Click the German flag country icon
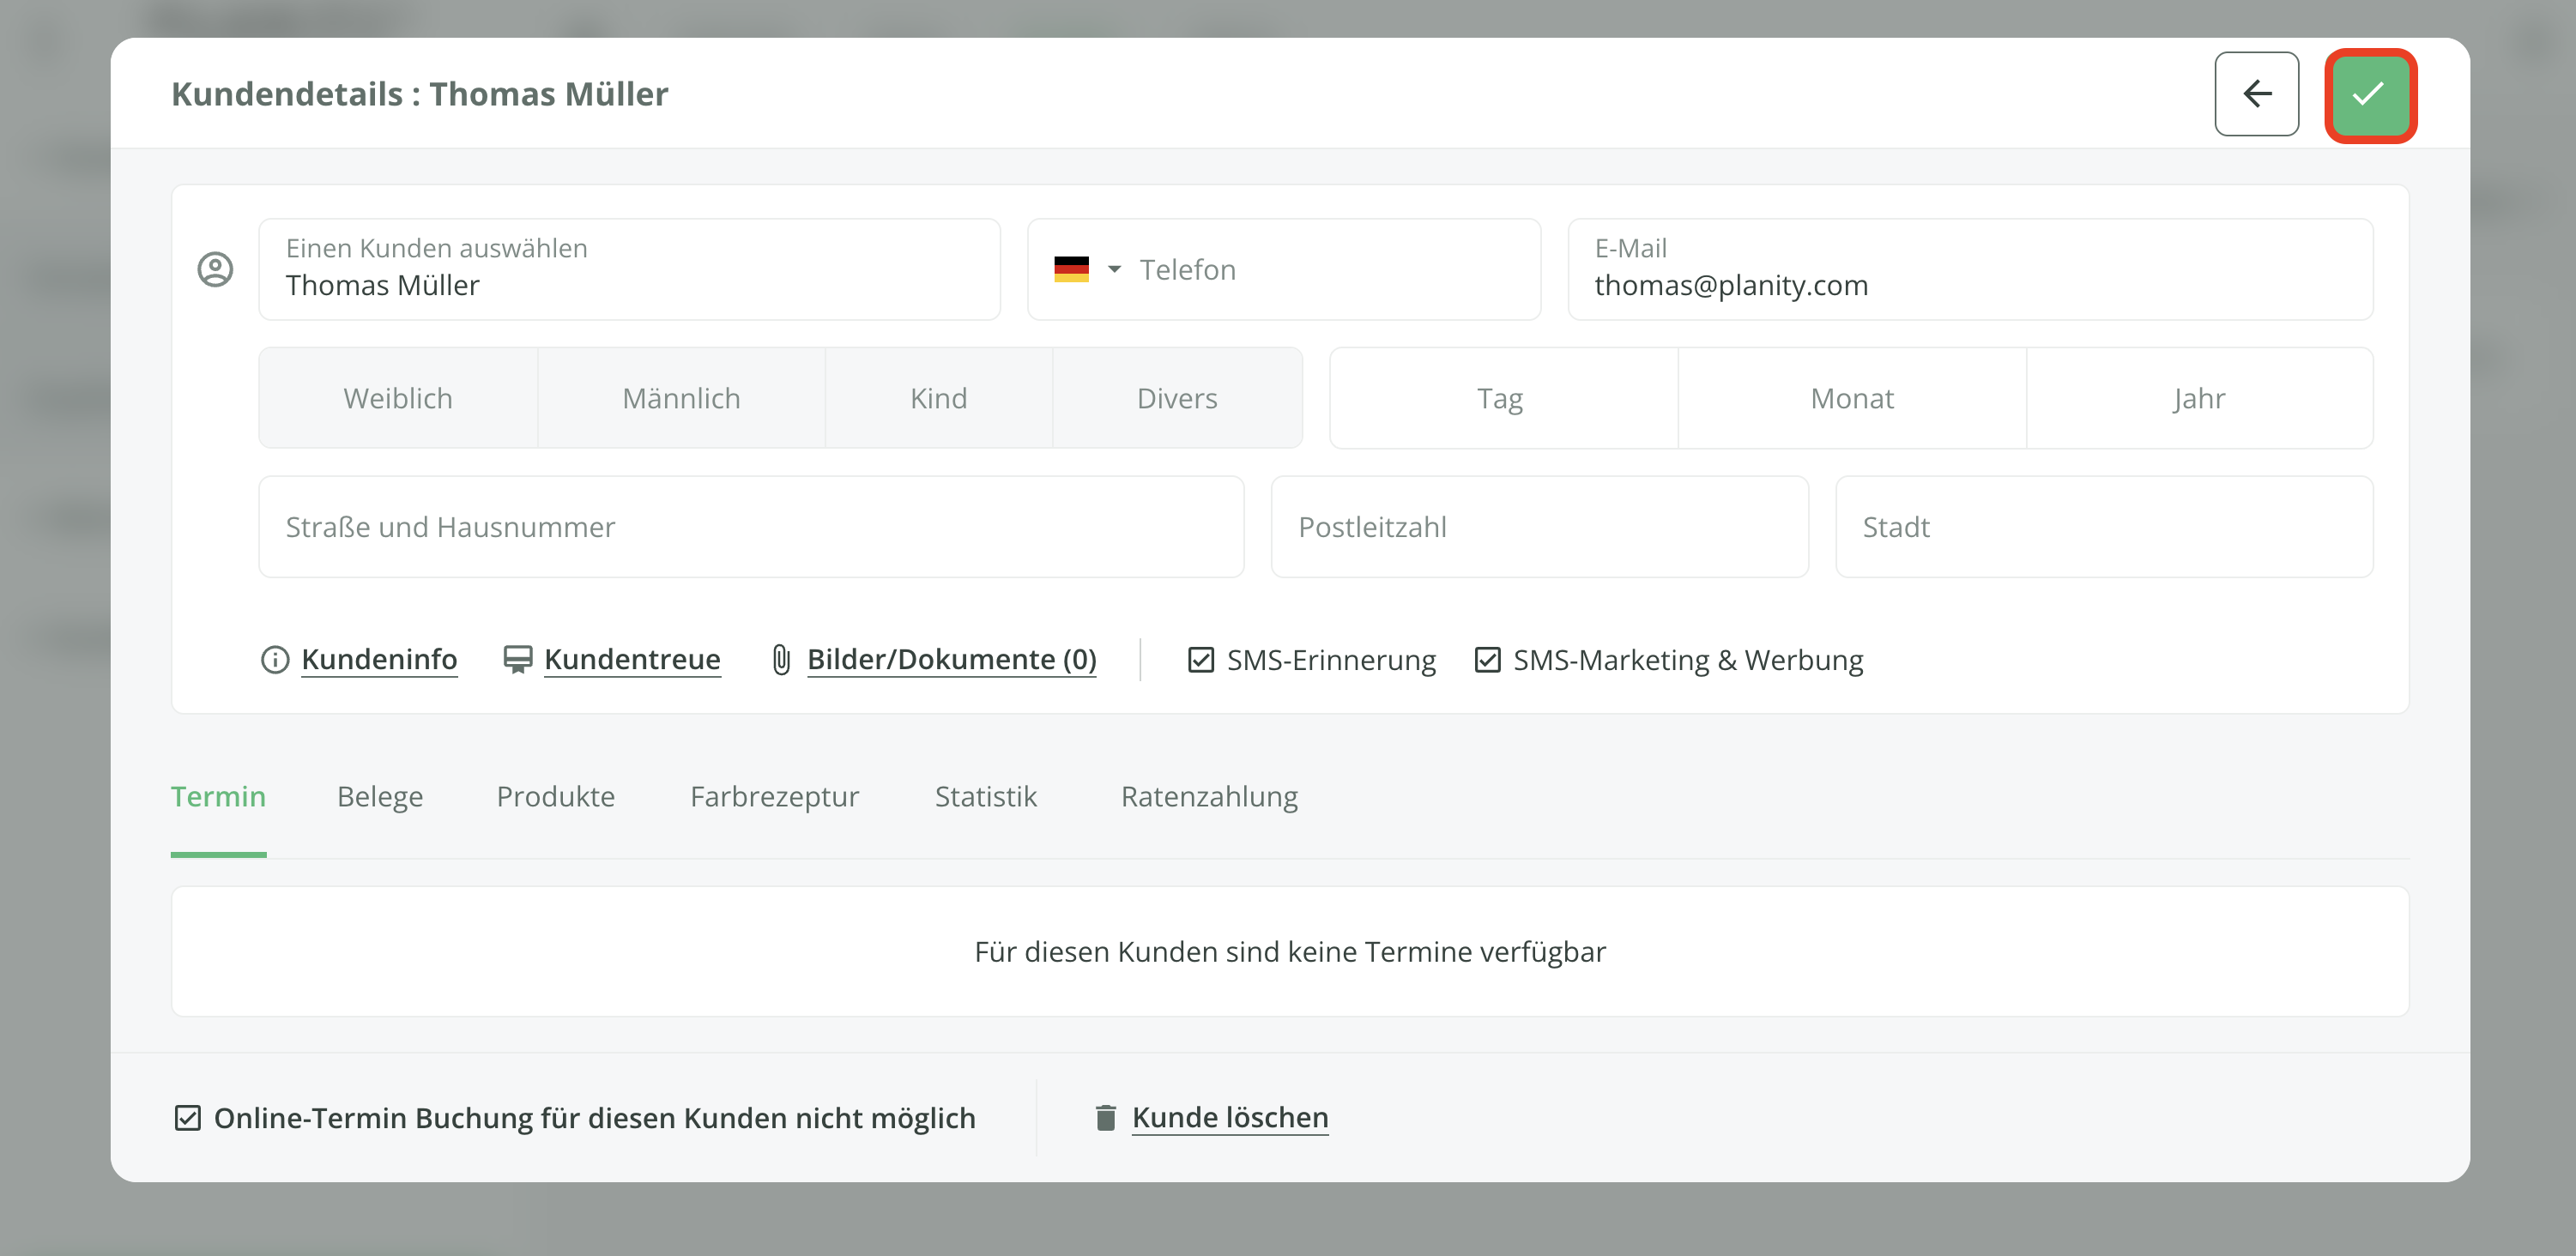The width and height of the screenshot is (2576, 1256). click(x=1071, y=269)
